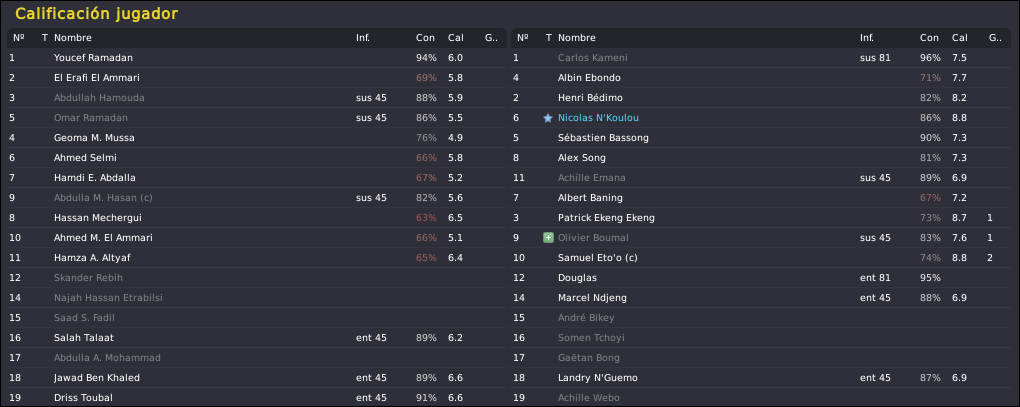Click the Nº column header in left table
The height and width of the screenshot is (407, 1020).
click(x=18, y=38)
